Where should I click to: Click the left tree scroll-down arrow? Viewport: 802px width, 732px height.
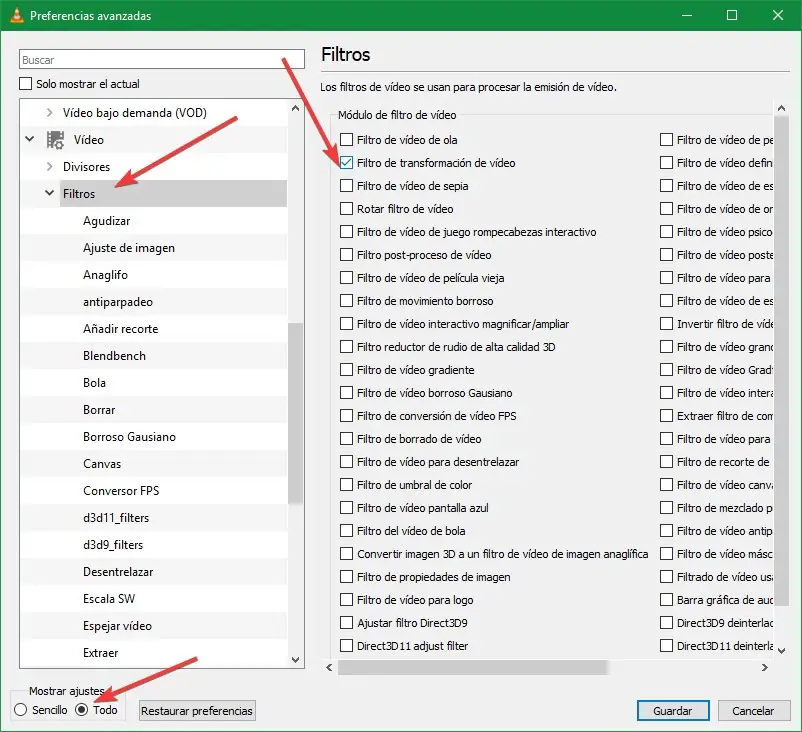point(295,659)
